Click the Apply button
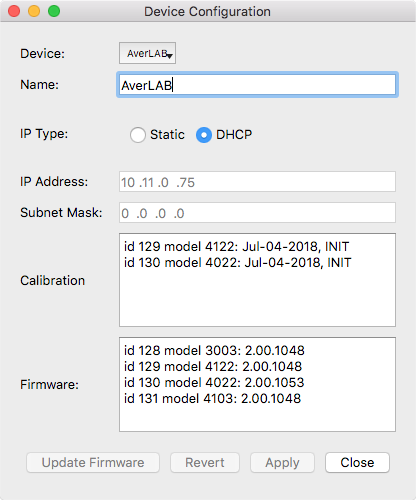This screenshot has width=416, height=500. pos(282,463)
